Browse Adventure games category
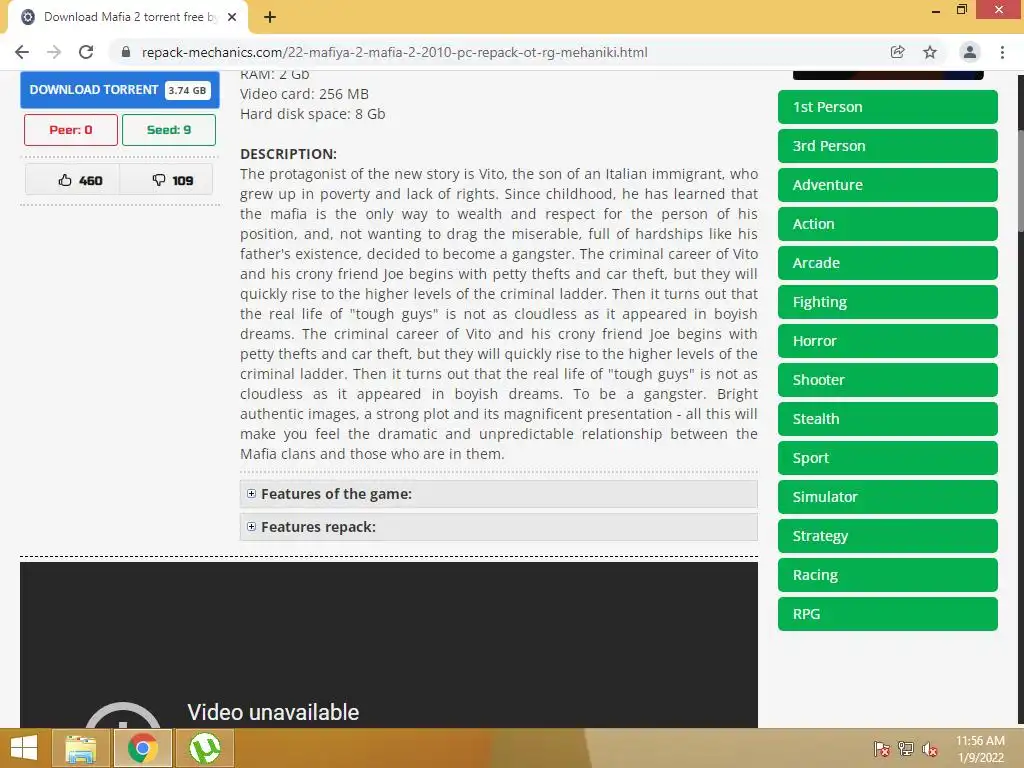This screenshot has width=1024, height=768. coord(888,185)
